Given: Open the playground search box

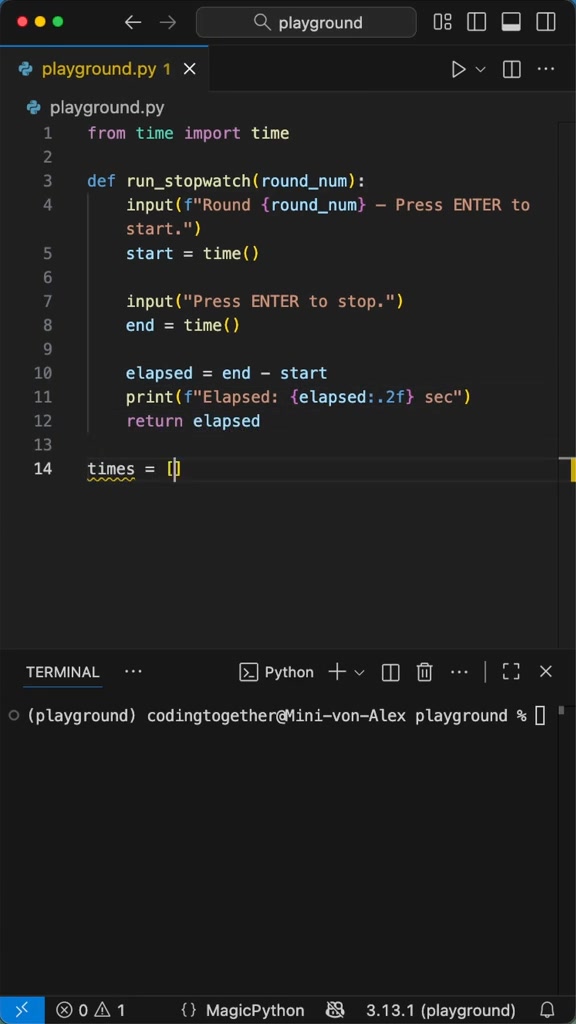Looking at the screenshot, I should click(306, 23).
